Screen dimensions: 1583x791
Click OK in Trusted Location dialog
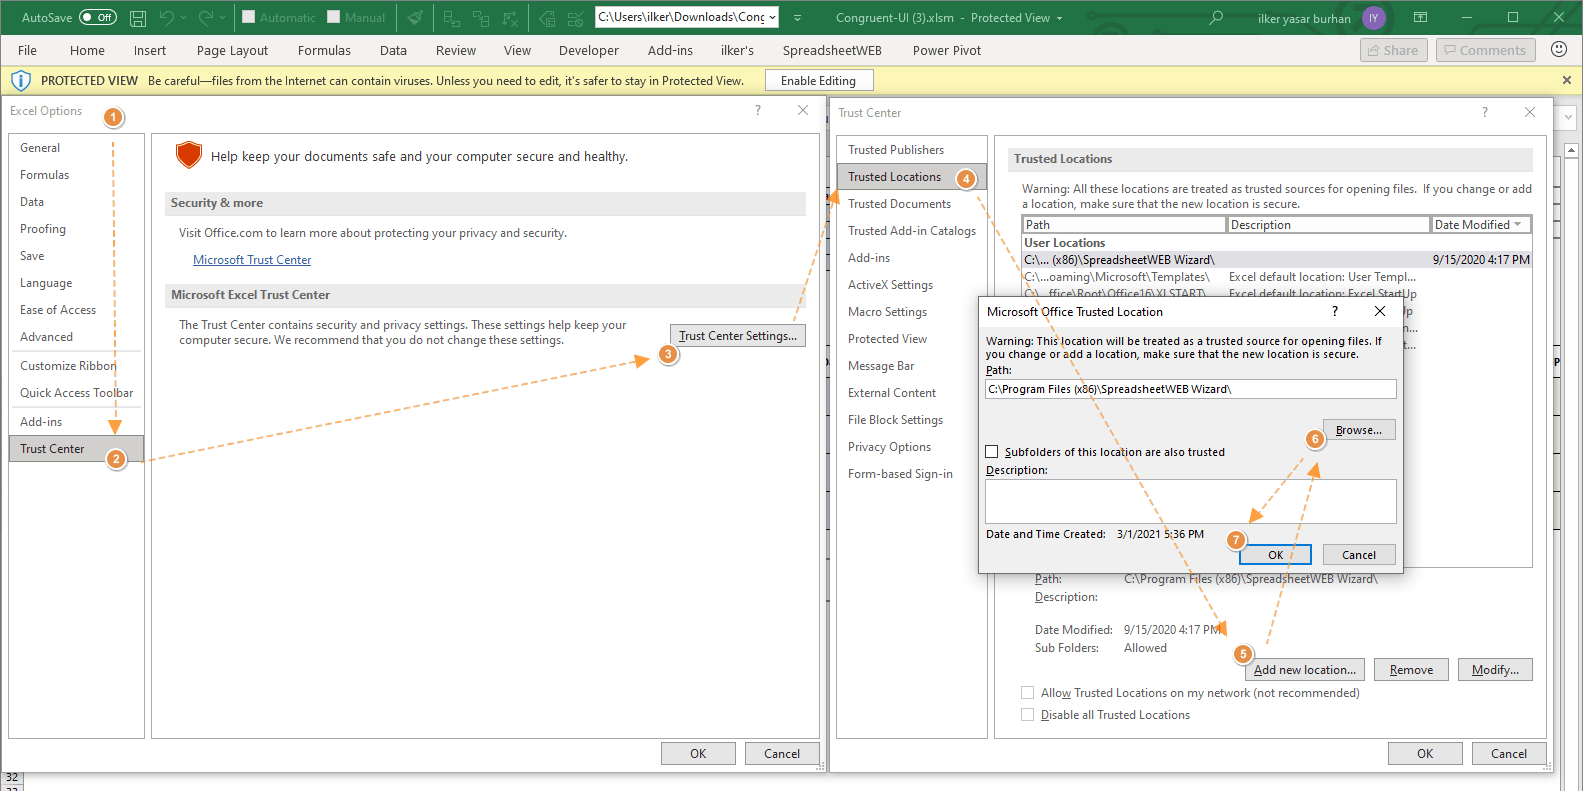click(1275, 555)
